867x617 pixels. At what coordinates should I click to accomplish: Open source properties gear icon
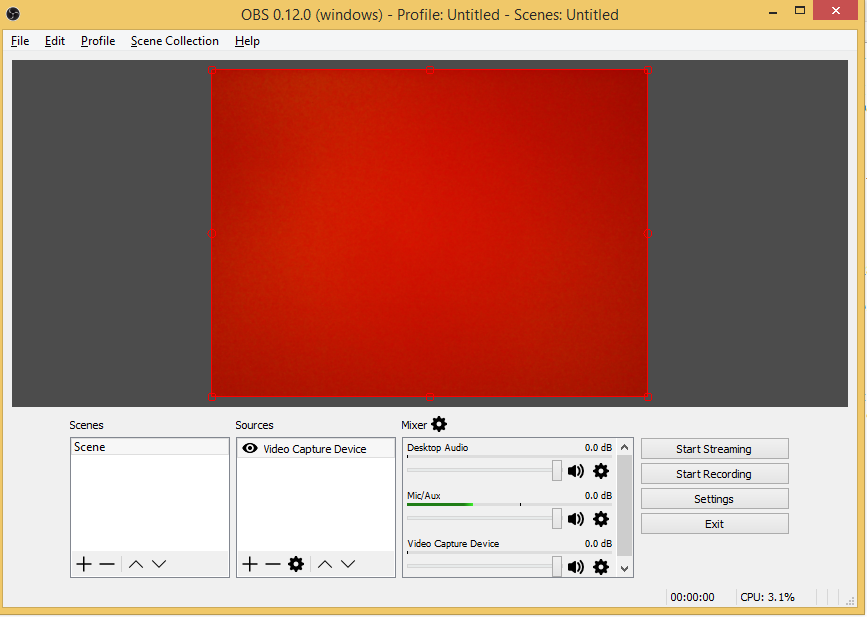point(296,564)
